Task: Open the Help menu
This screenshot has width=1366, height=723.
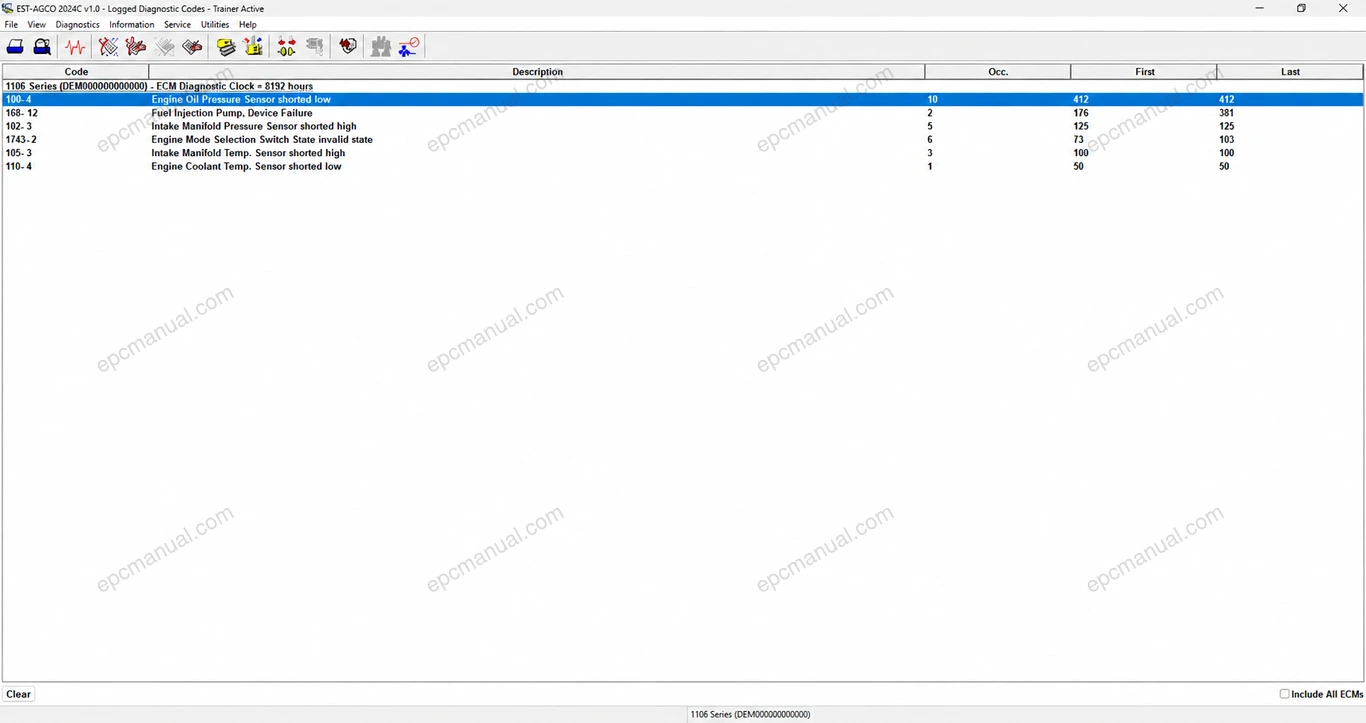Action: click(x=248, y=24)
